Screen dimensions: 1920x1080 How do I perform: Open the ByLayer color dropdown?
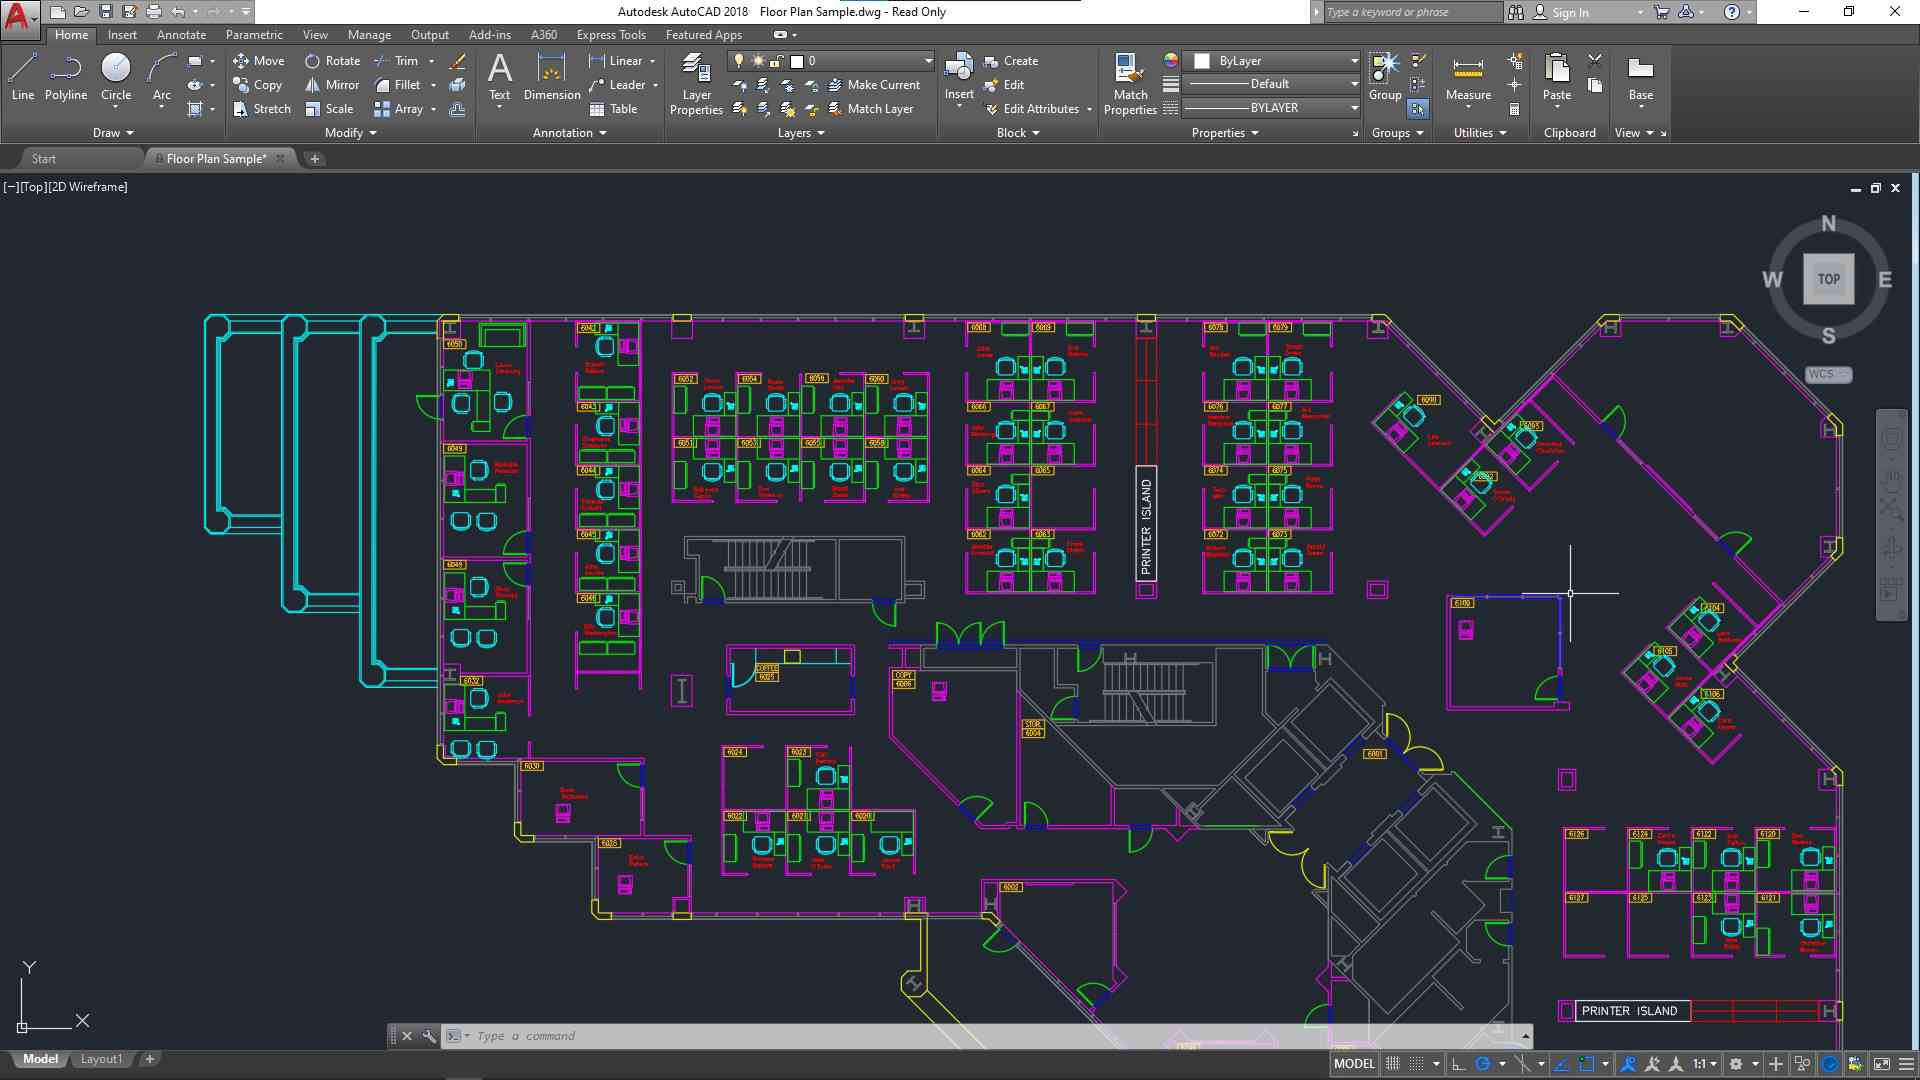click(1354, 61)
